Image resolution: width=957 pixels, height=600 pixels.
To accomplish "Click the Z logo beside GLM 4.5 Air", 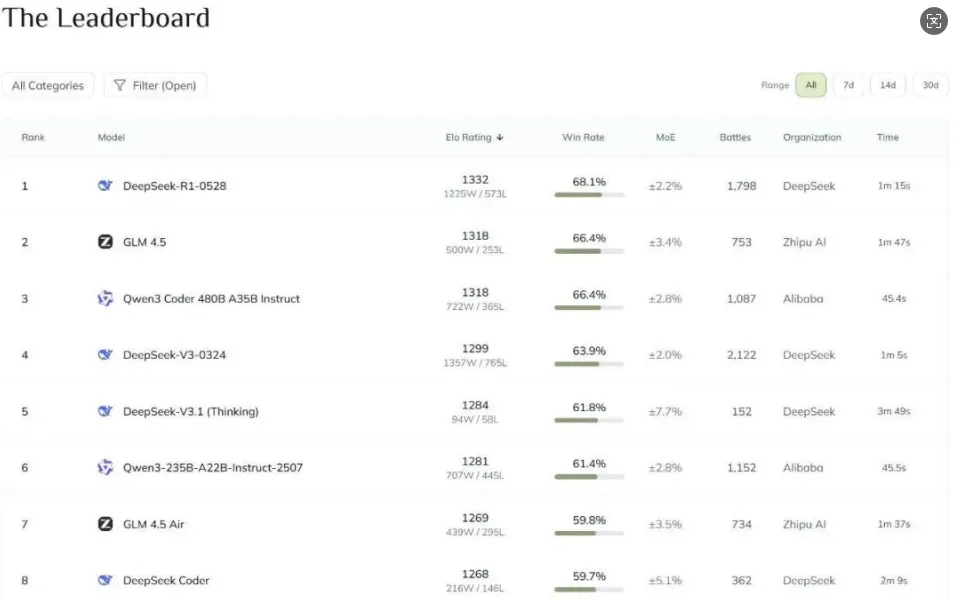I will tap(105, 524).
